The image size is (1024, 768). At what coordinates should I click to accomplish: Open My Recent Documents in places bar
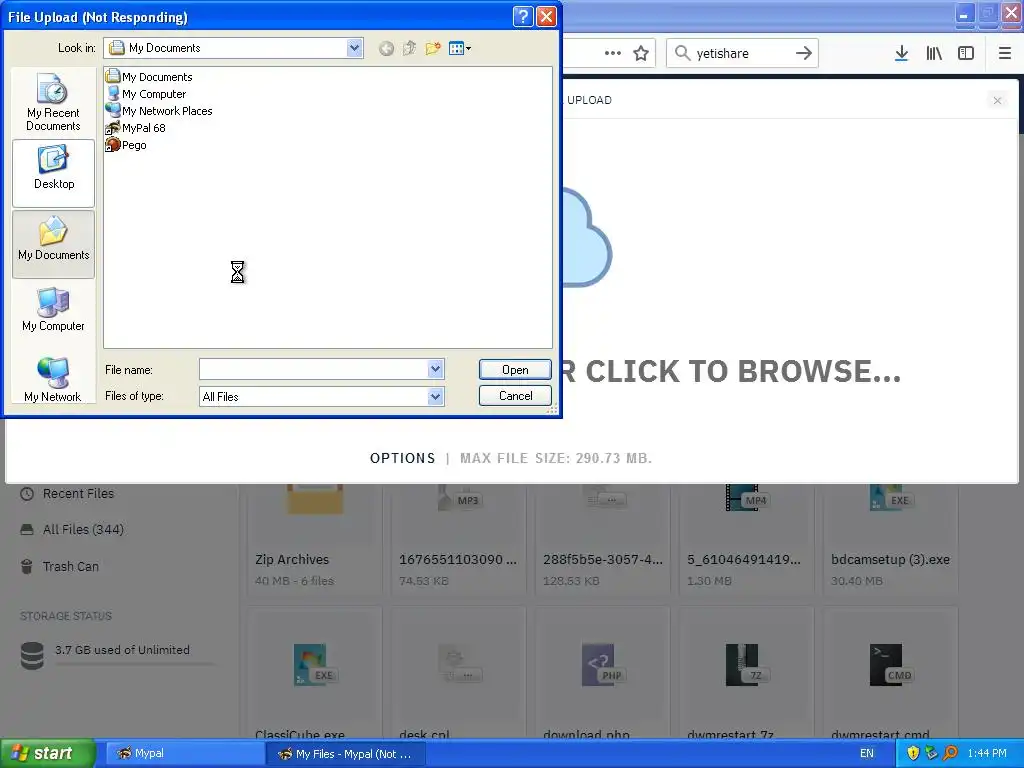[x=53, y=102]
